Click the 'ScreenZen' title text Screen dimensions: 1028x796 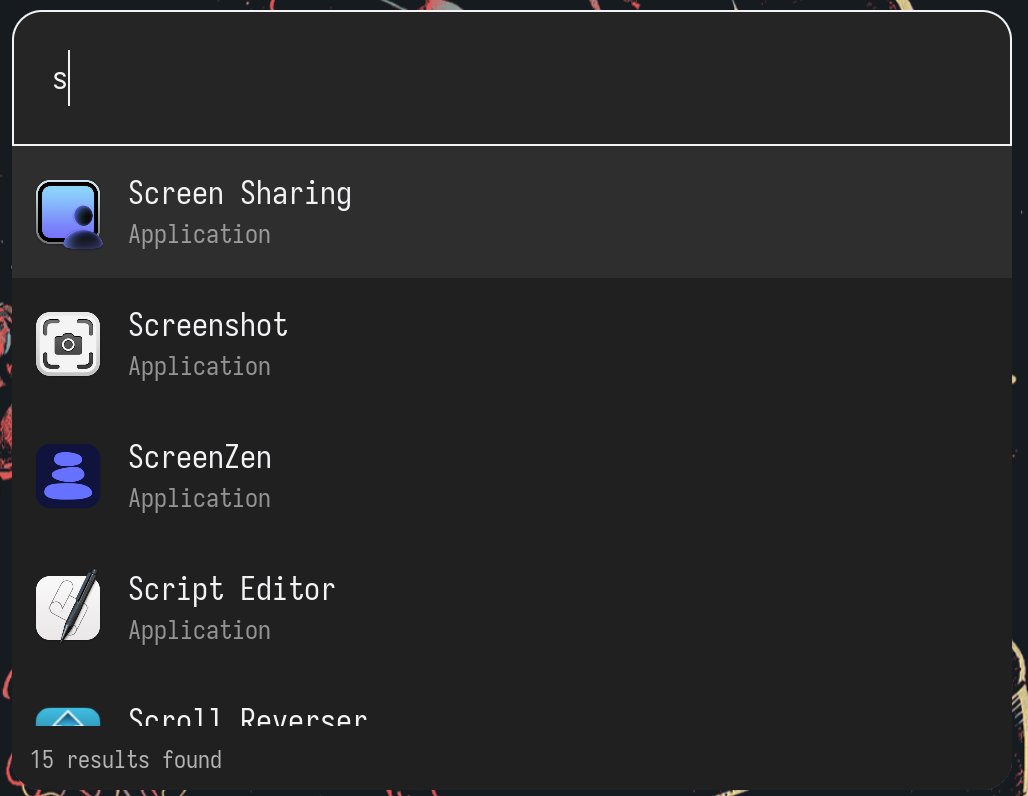click(200, 457)
